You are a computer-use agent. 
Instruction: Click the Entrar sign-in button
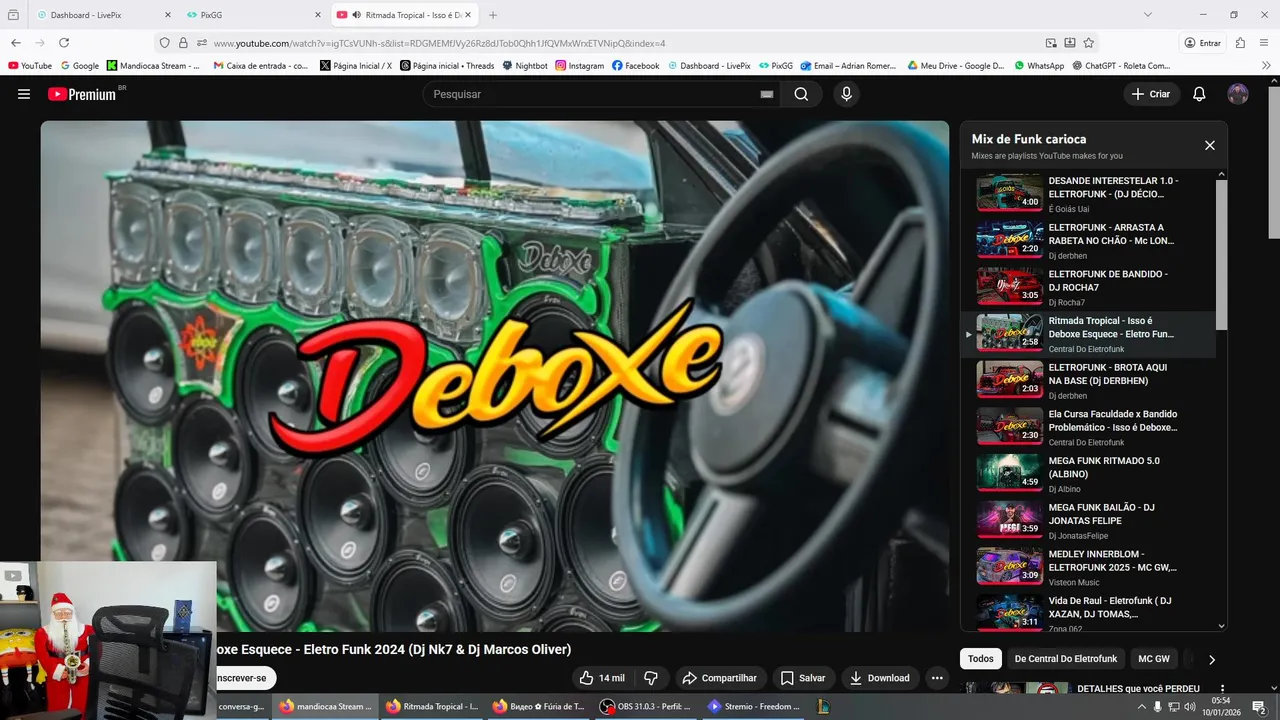1203,43
